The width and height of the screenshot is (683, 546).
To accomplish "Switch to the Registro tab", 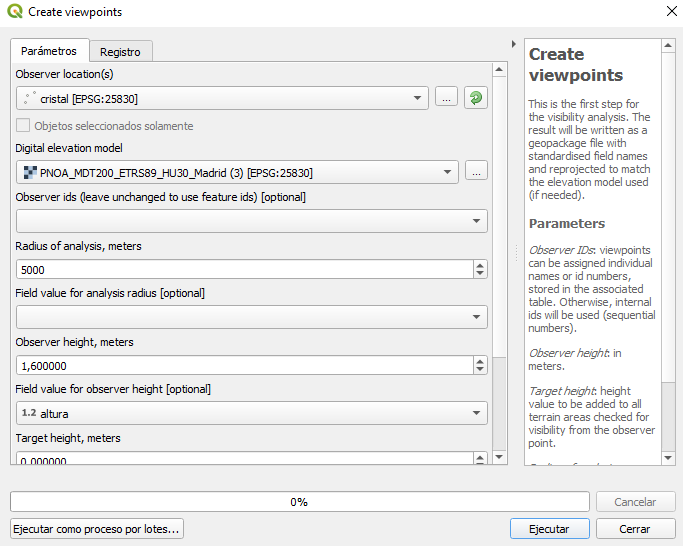I will [120, 51].
